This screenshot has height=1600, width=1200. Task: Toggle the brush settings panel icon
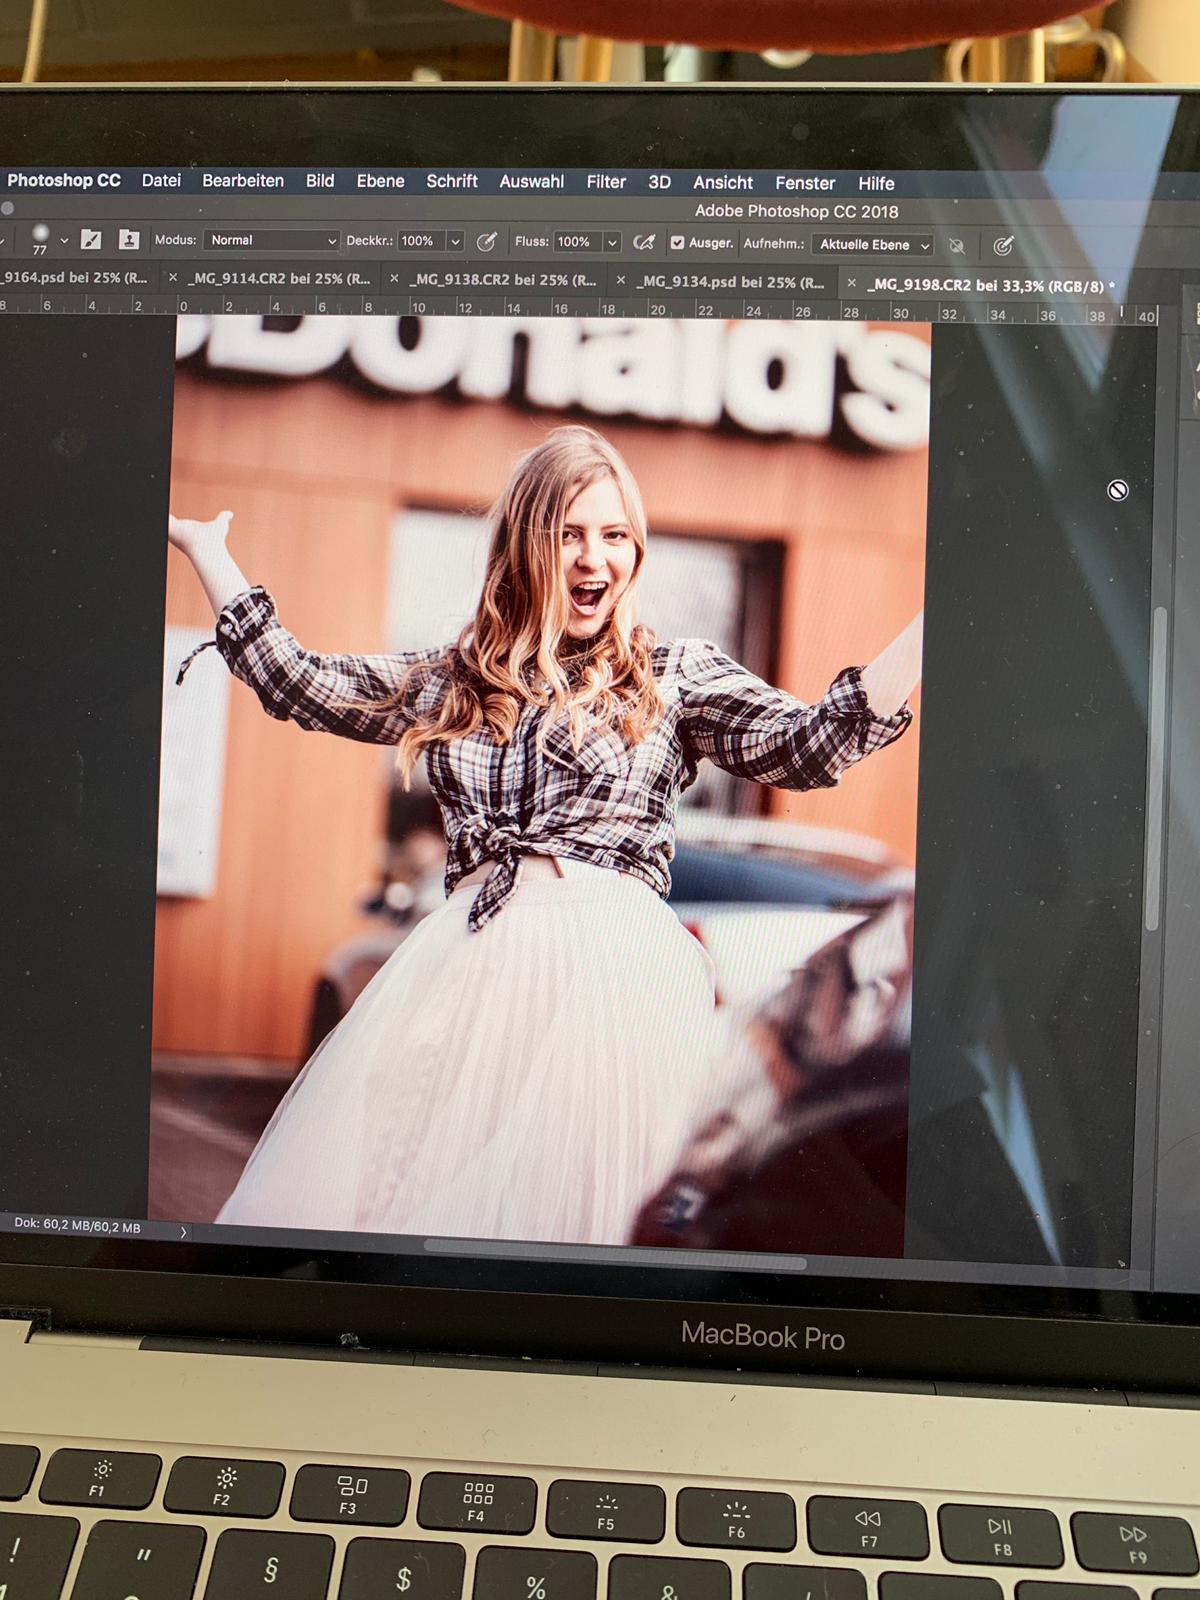click(x=91, y=239)
